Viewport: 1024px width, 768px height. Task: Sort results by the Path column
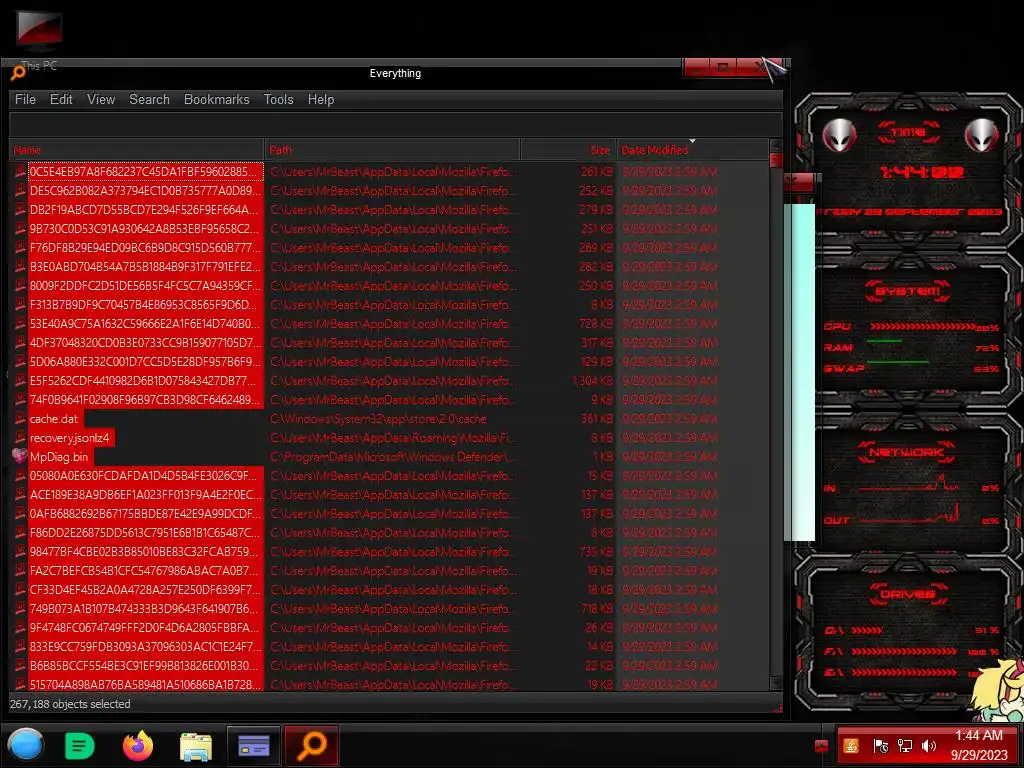pos(392,150)
